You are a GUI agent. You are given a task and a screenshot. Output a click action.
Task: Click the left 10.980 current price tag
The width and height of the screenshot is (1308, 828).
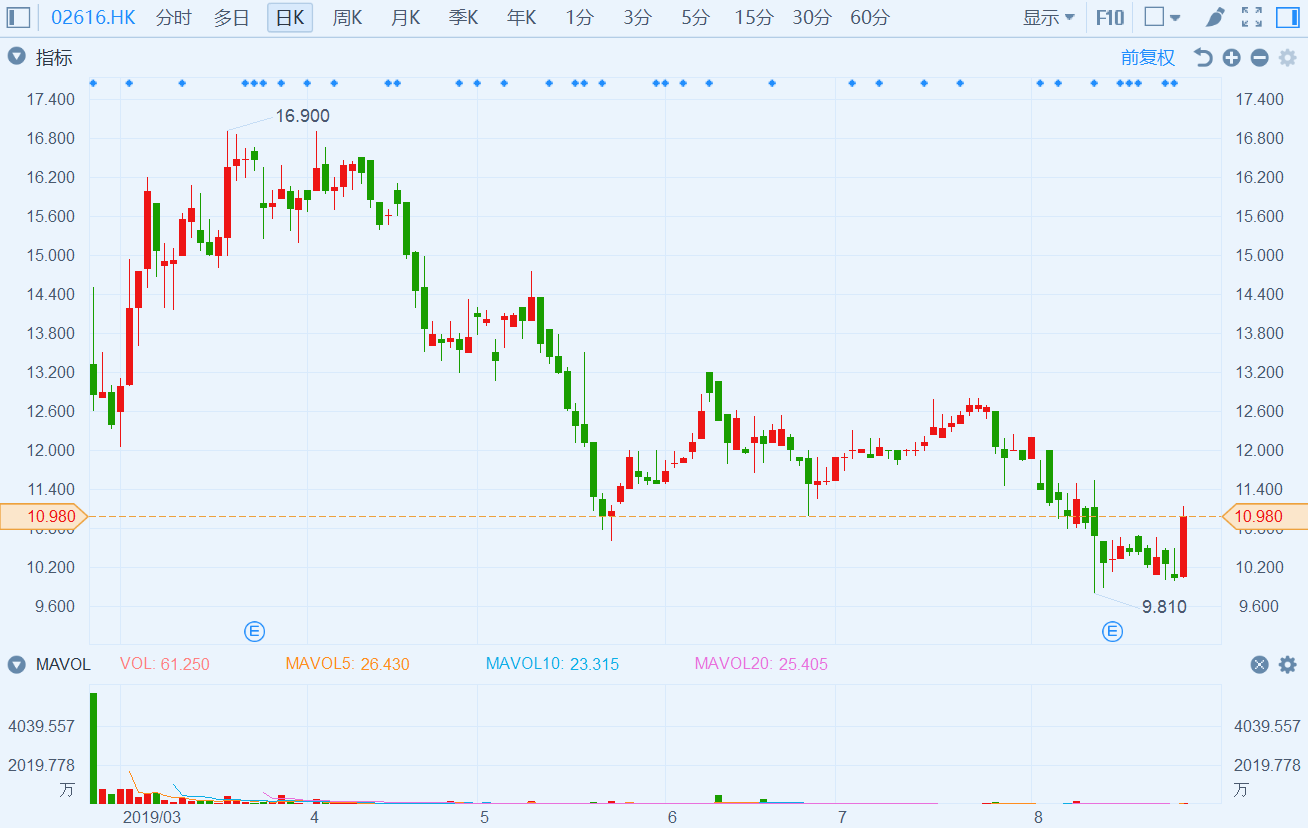click(44, 516)
